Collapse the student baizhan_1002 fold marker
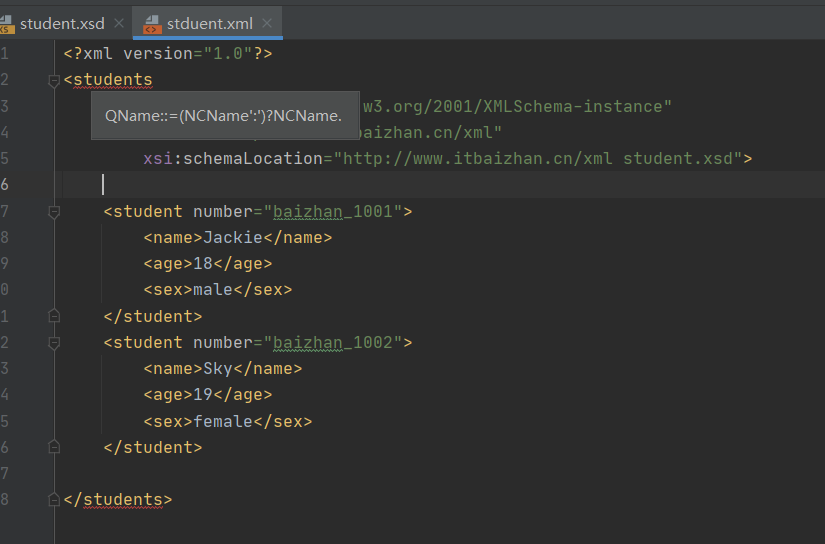This screenshot has height=544, width=825. (54, 343)
